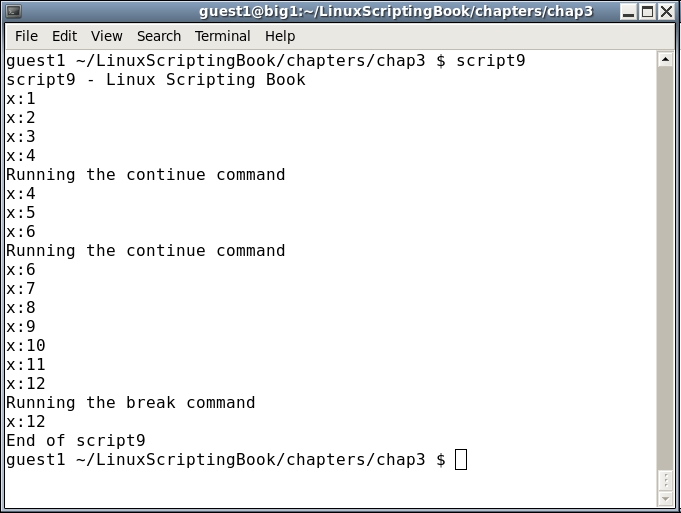Click the 'Running the break command' line
This screenshot has width=681, height=513.
(131, 403)
